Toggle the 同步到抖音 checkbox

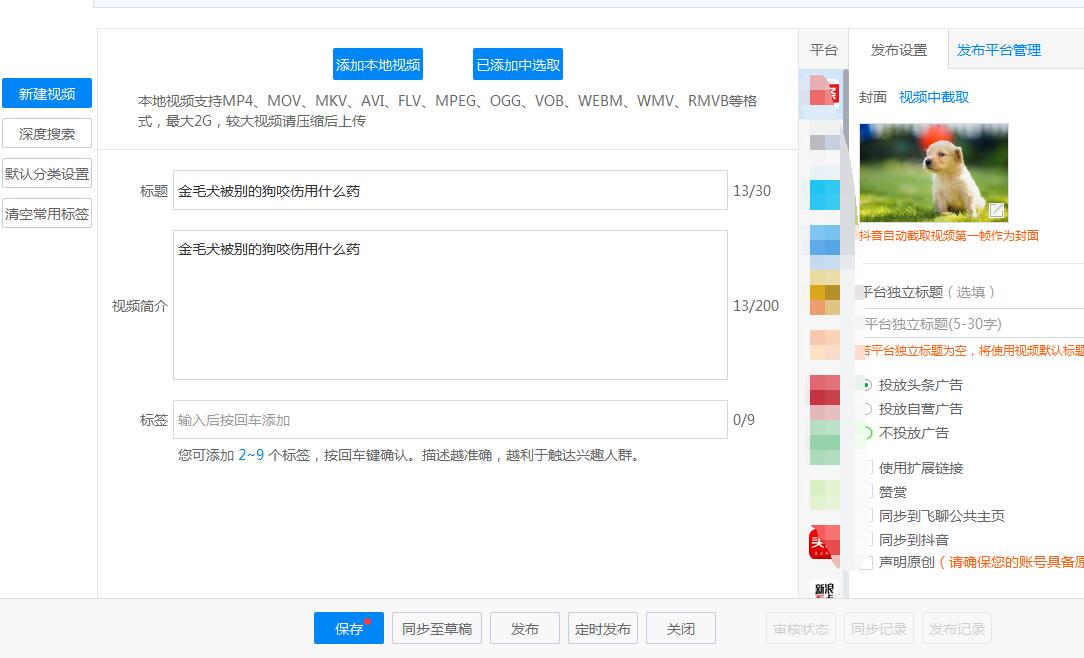tap(866, 540)
